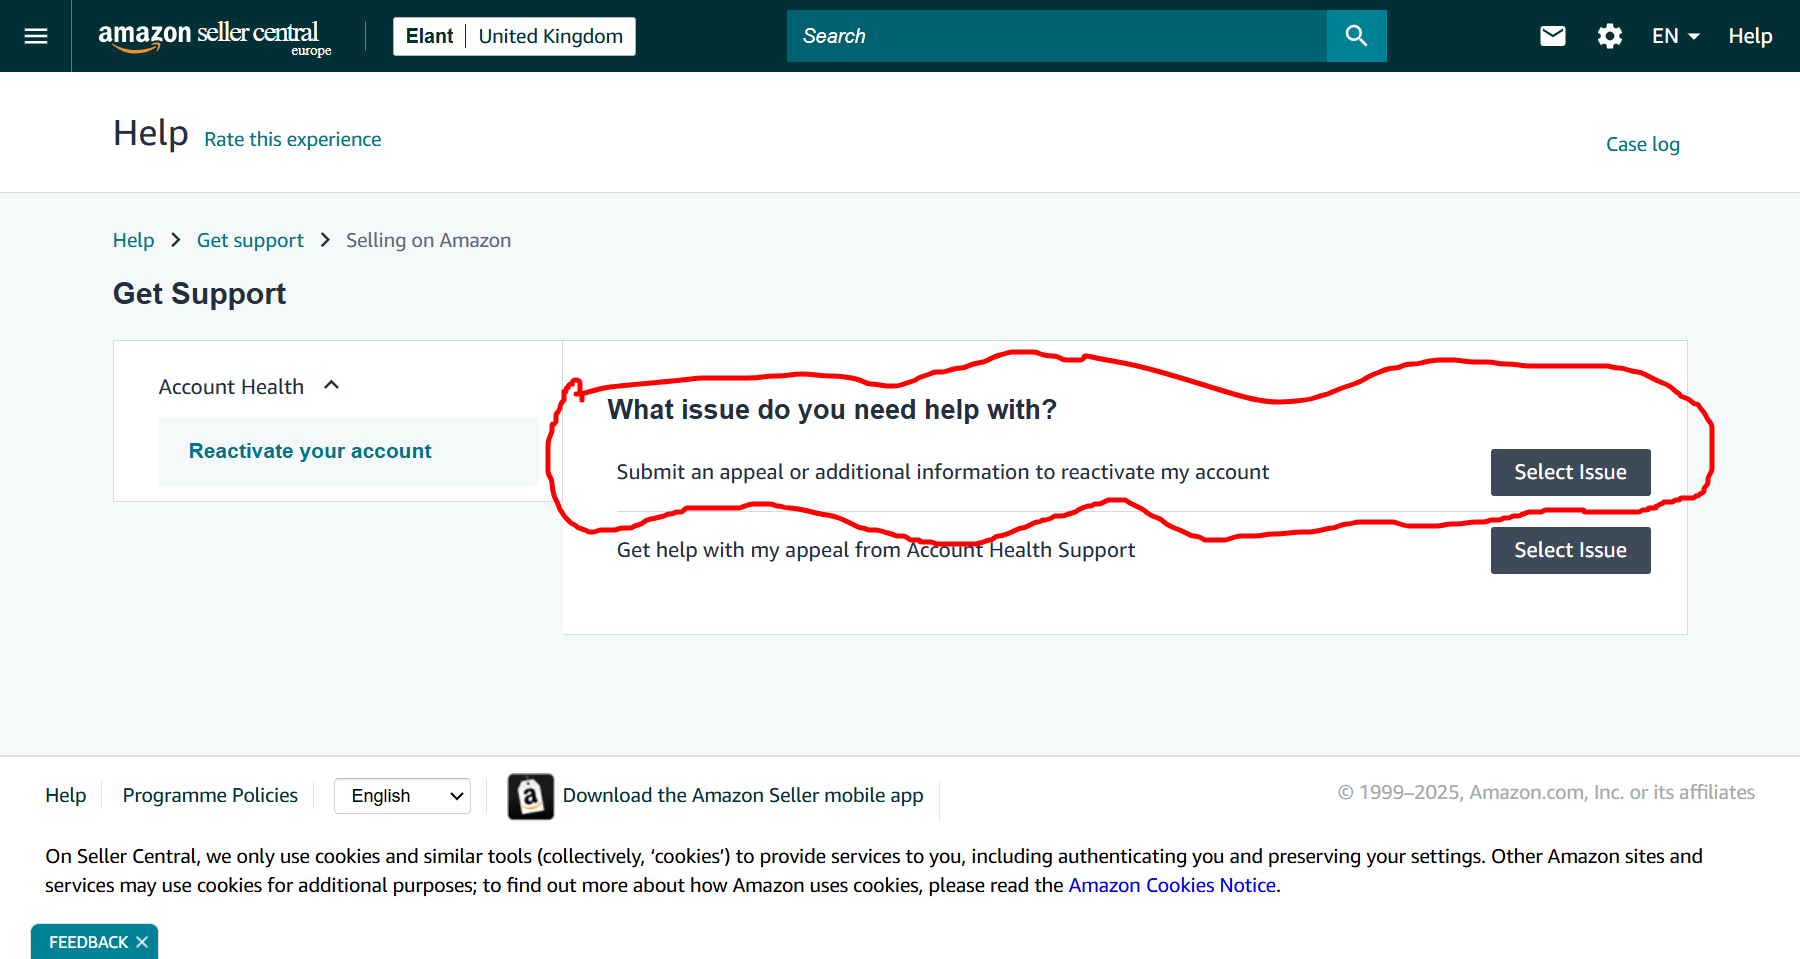Select Reactivate your account menu item

[x=348, y=451]
